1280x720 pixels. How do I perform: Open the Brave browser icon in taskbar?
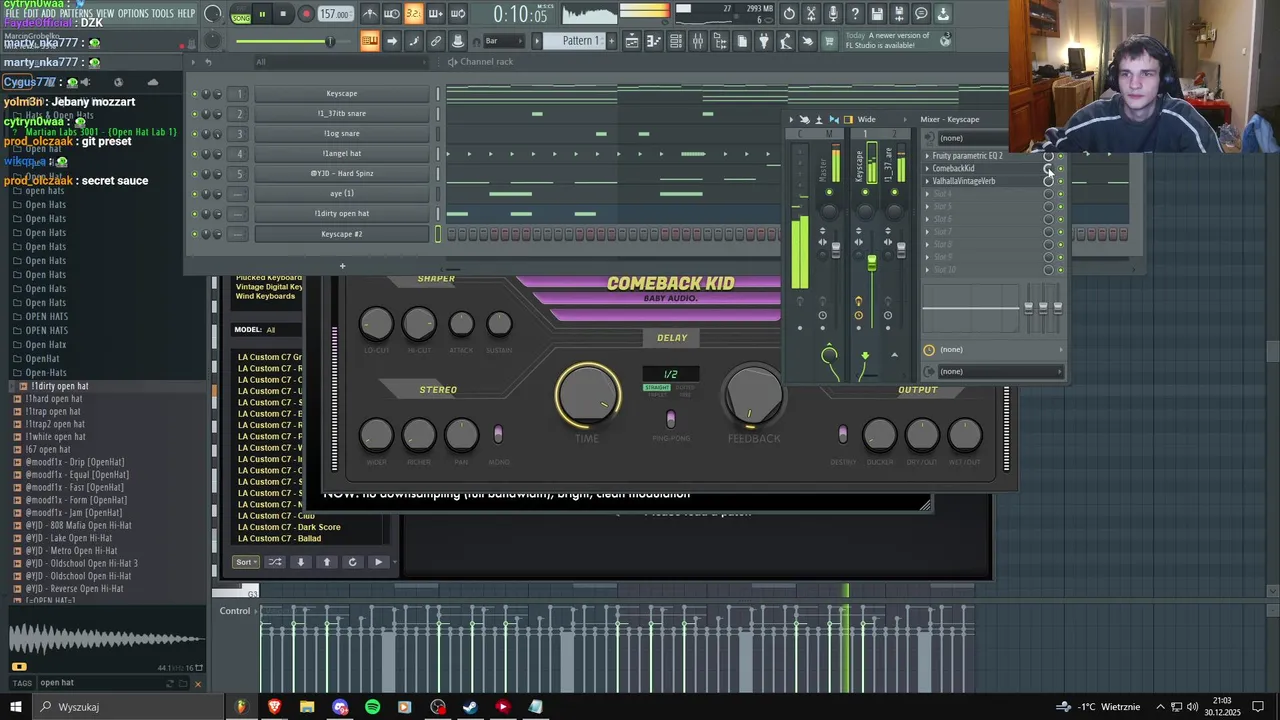274,707
